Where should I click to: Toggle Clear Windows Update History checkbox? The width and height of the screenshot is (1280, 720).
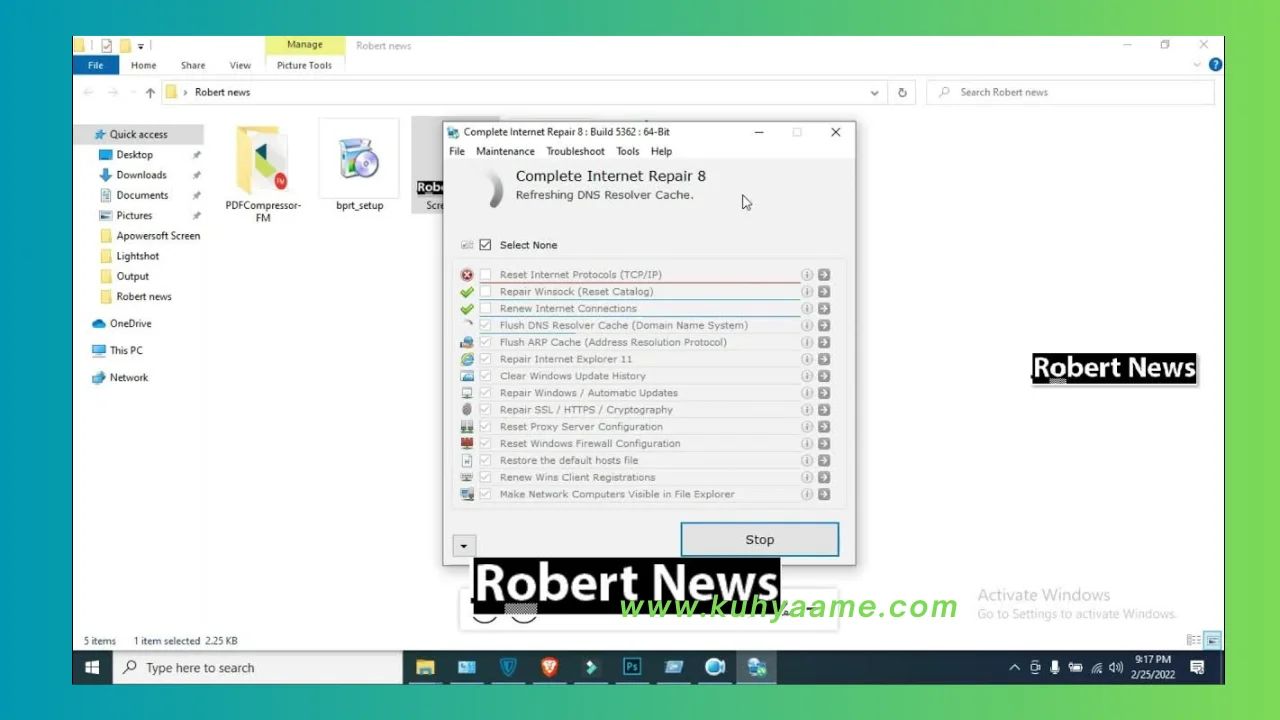click(485, 376)
